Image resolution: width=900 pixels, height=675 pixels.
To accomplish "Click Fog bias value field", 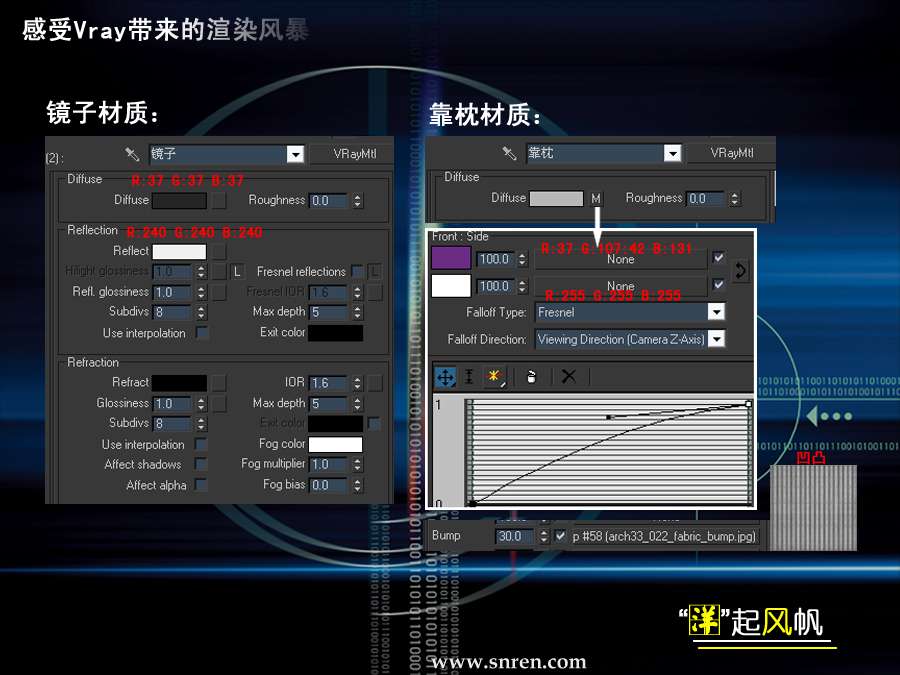I will coord(329,485).
